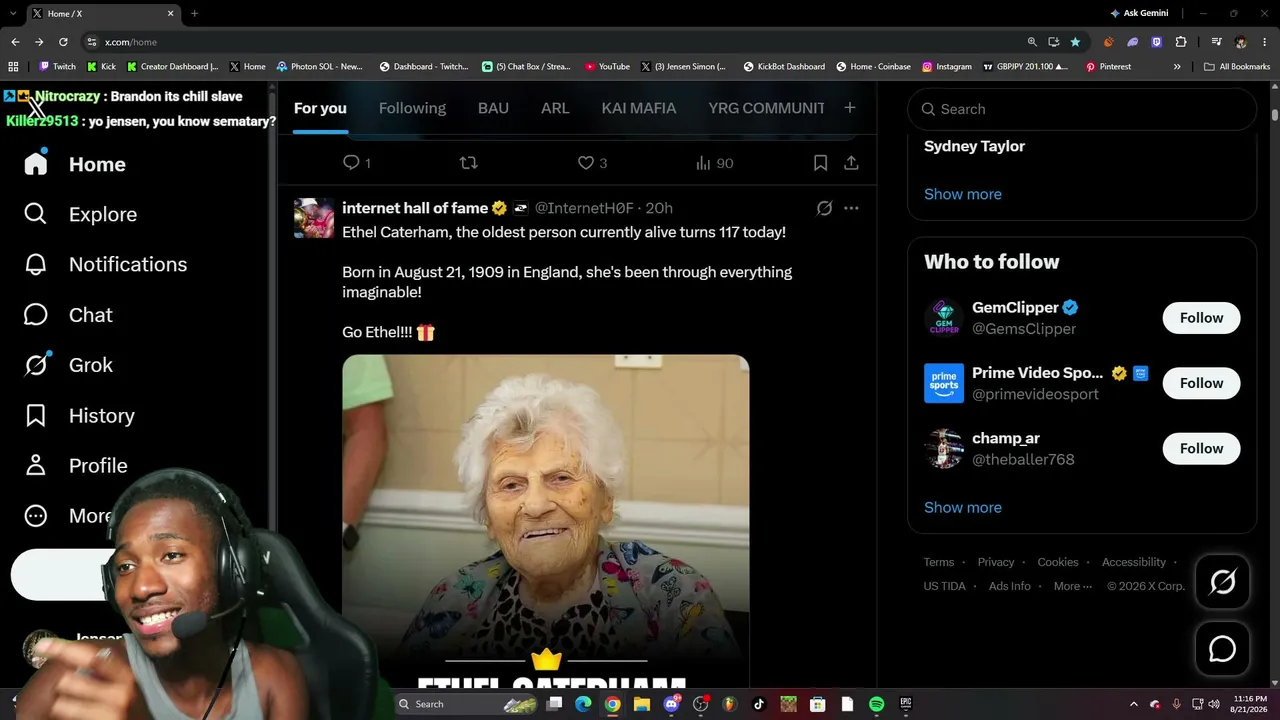View analytics showing 90 views

(x=714, y=163)
